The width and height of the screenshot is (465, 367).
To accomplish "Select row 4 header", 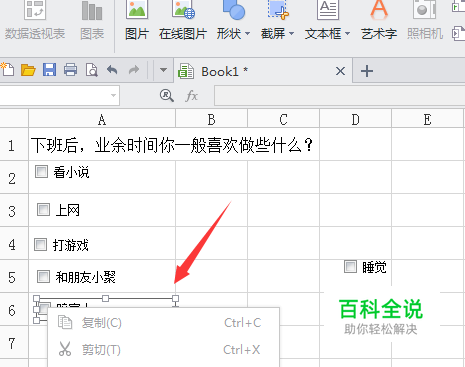I will click(x=14, y=243).
